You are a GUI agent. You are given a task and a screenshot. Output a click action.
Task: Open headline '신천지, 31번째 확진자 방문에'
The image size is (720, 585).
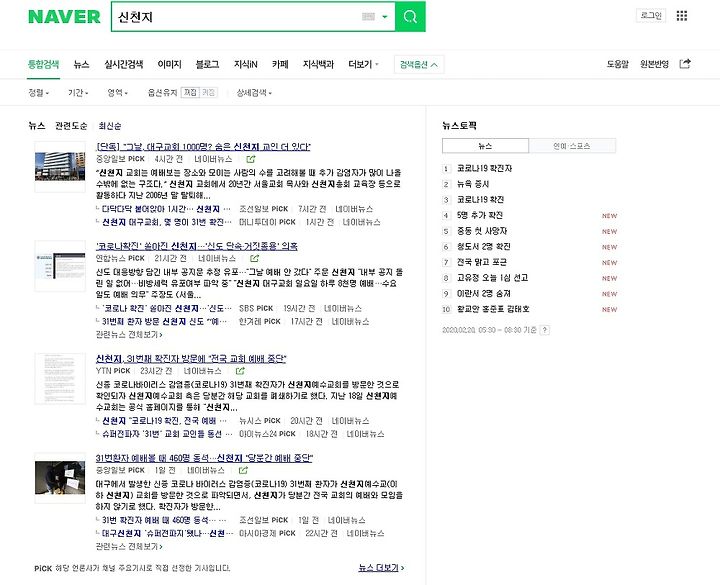pyautogui.click(x=191, y=359)
